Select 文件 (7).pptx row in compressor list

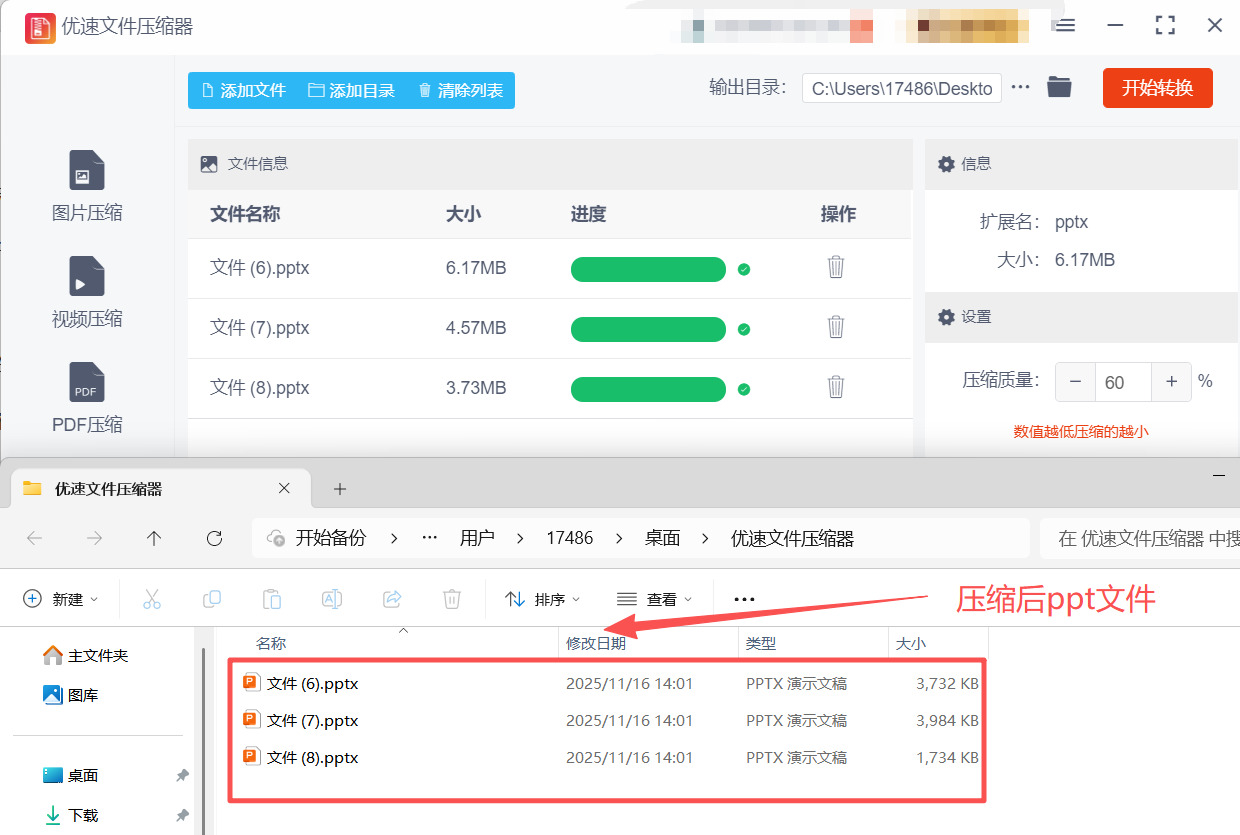click(550, 328)
